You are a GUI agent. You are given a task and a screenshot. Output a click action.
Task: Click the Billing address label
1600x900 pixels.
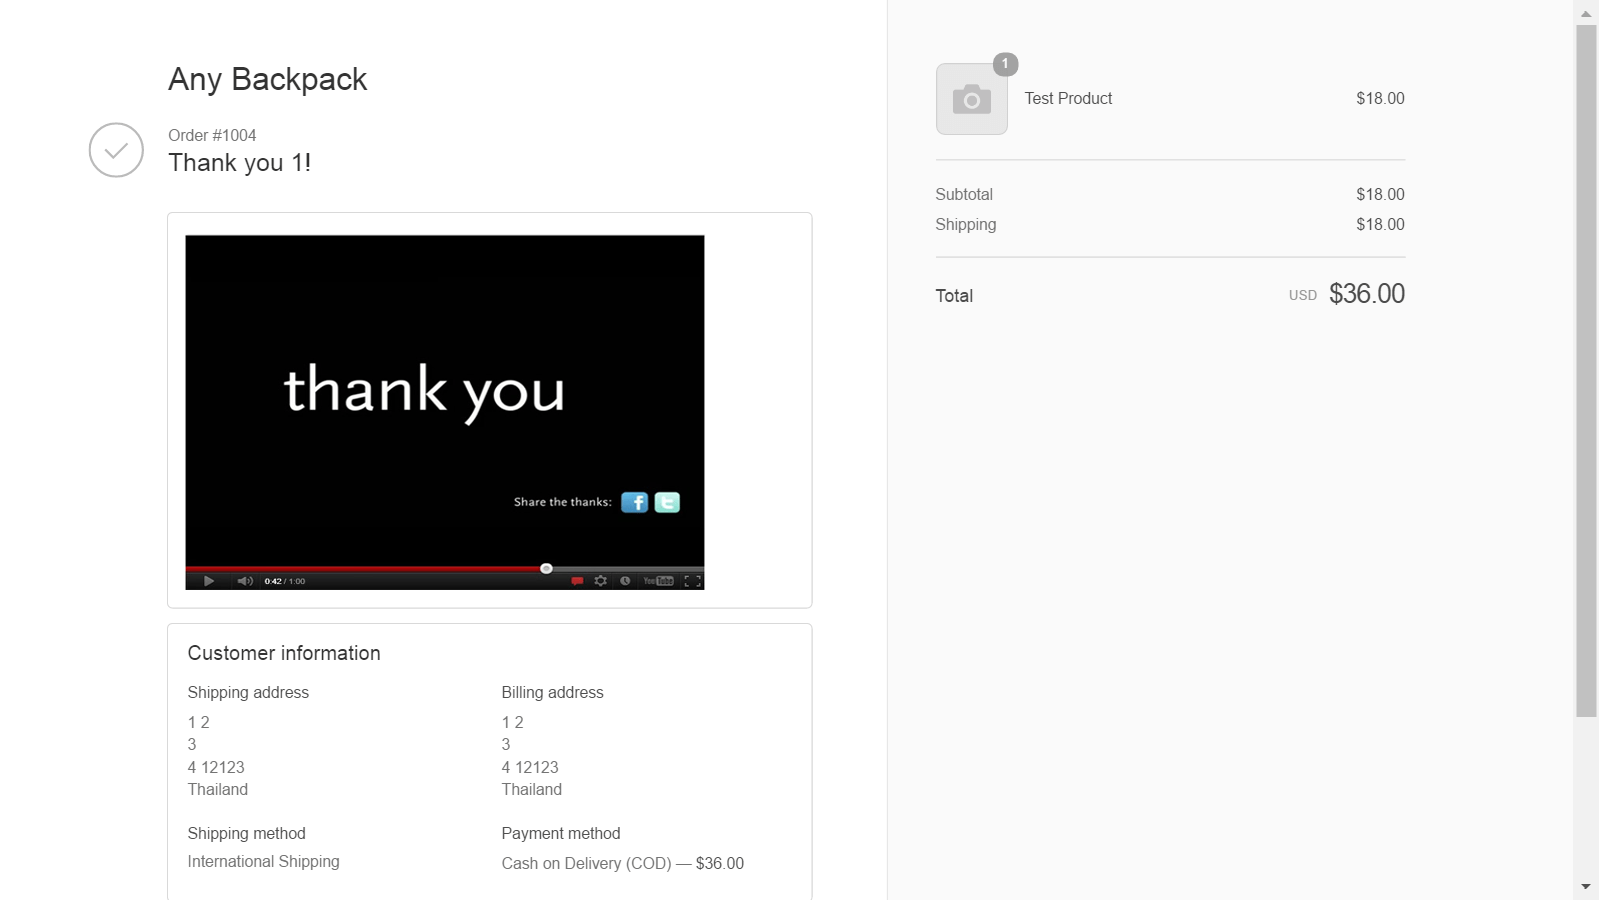tap(552, 692)
